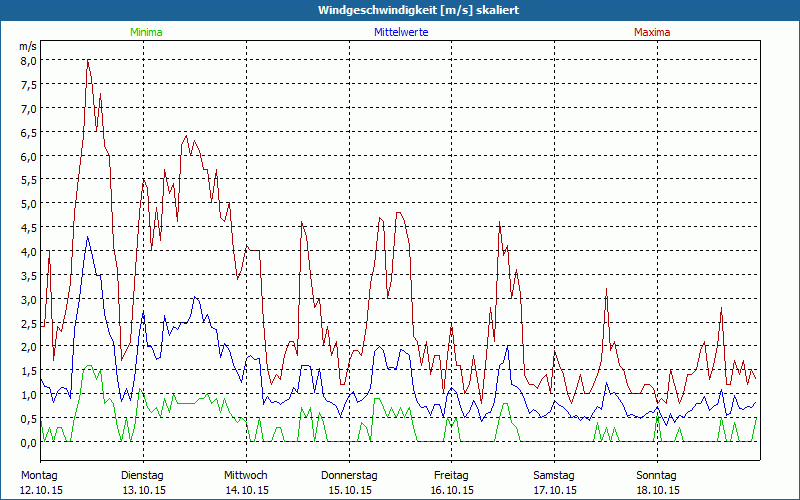Click the 5,5 axis value
The height and width of the screenshot is (500, 800).
pos(29,180)
